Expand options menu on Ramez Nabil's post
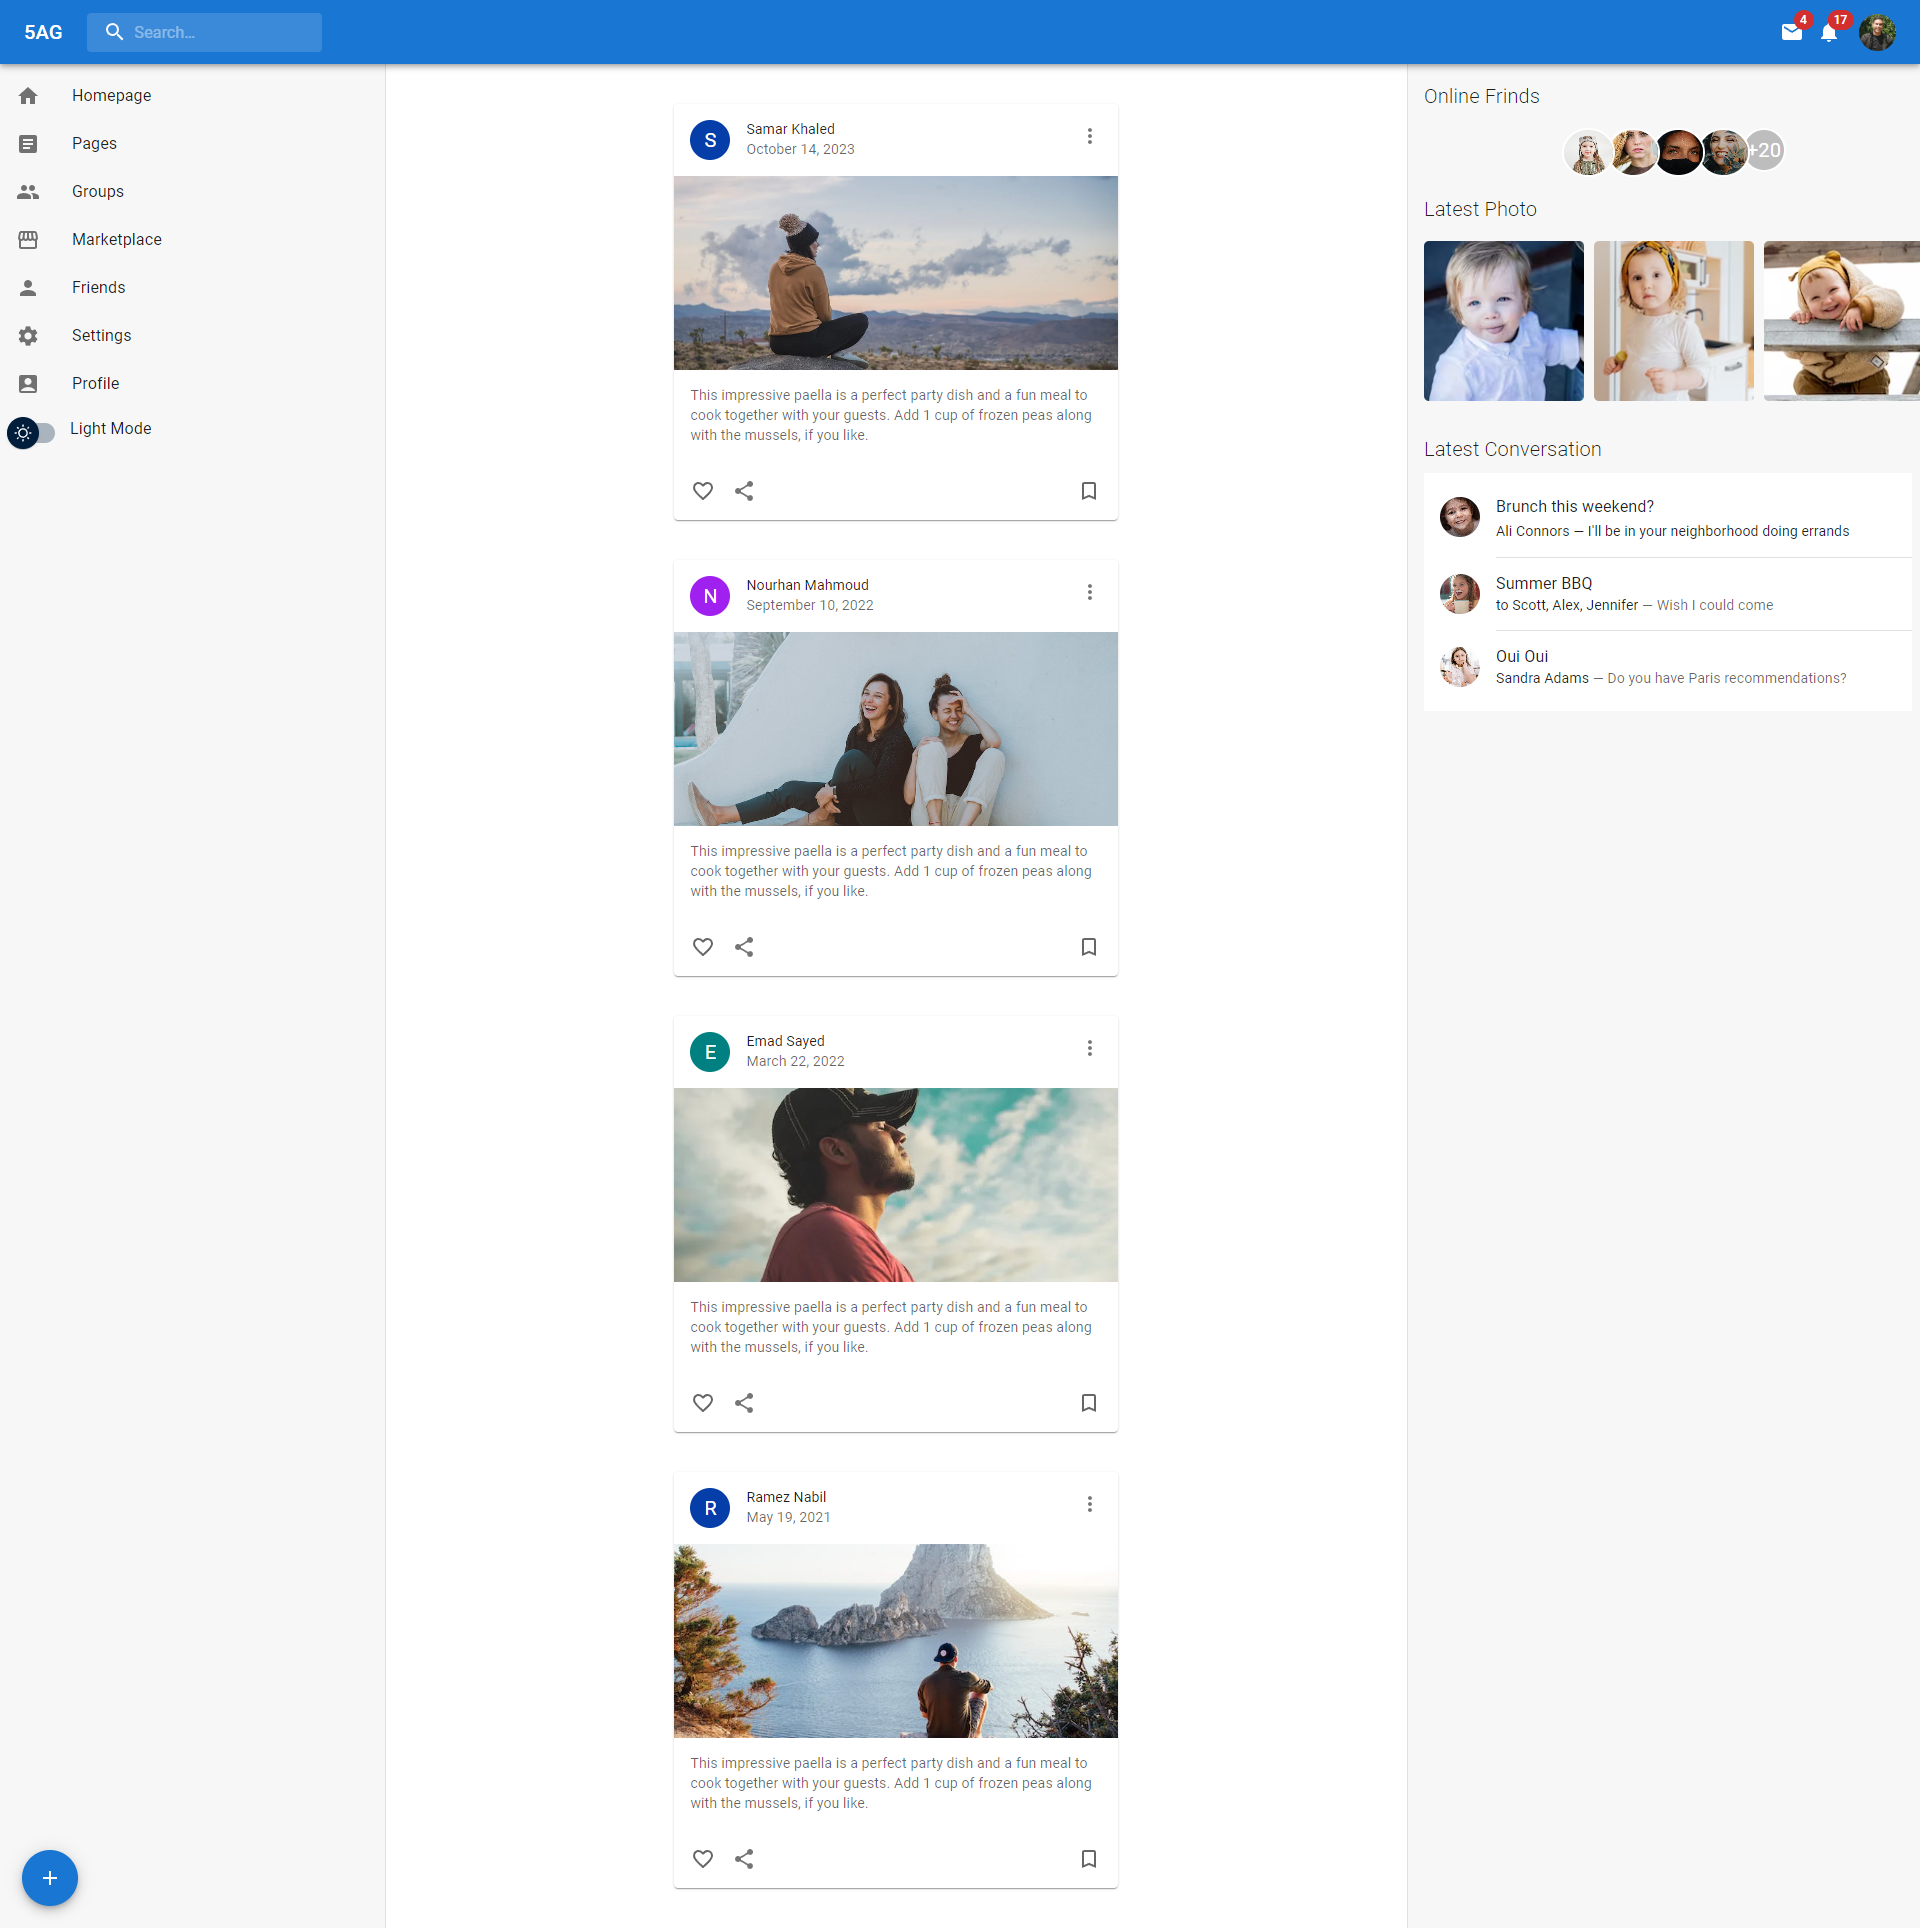 coord(1090,1505)
